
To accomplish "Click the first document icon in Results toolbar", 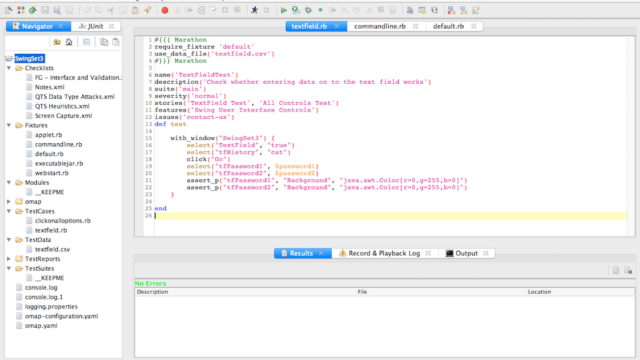I will coord(616,270).
